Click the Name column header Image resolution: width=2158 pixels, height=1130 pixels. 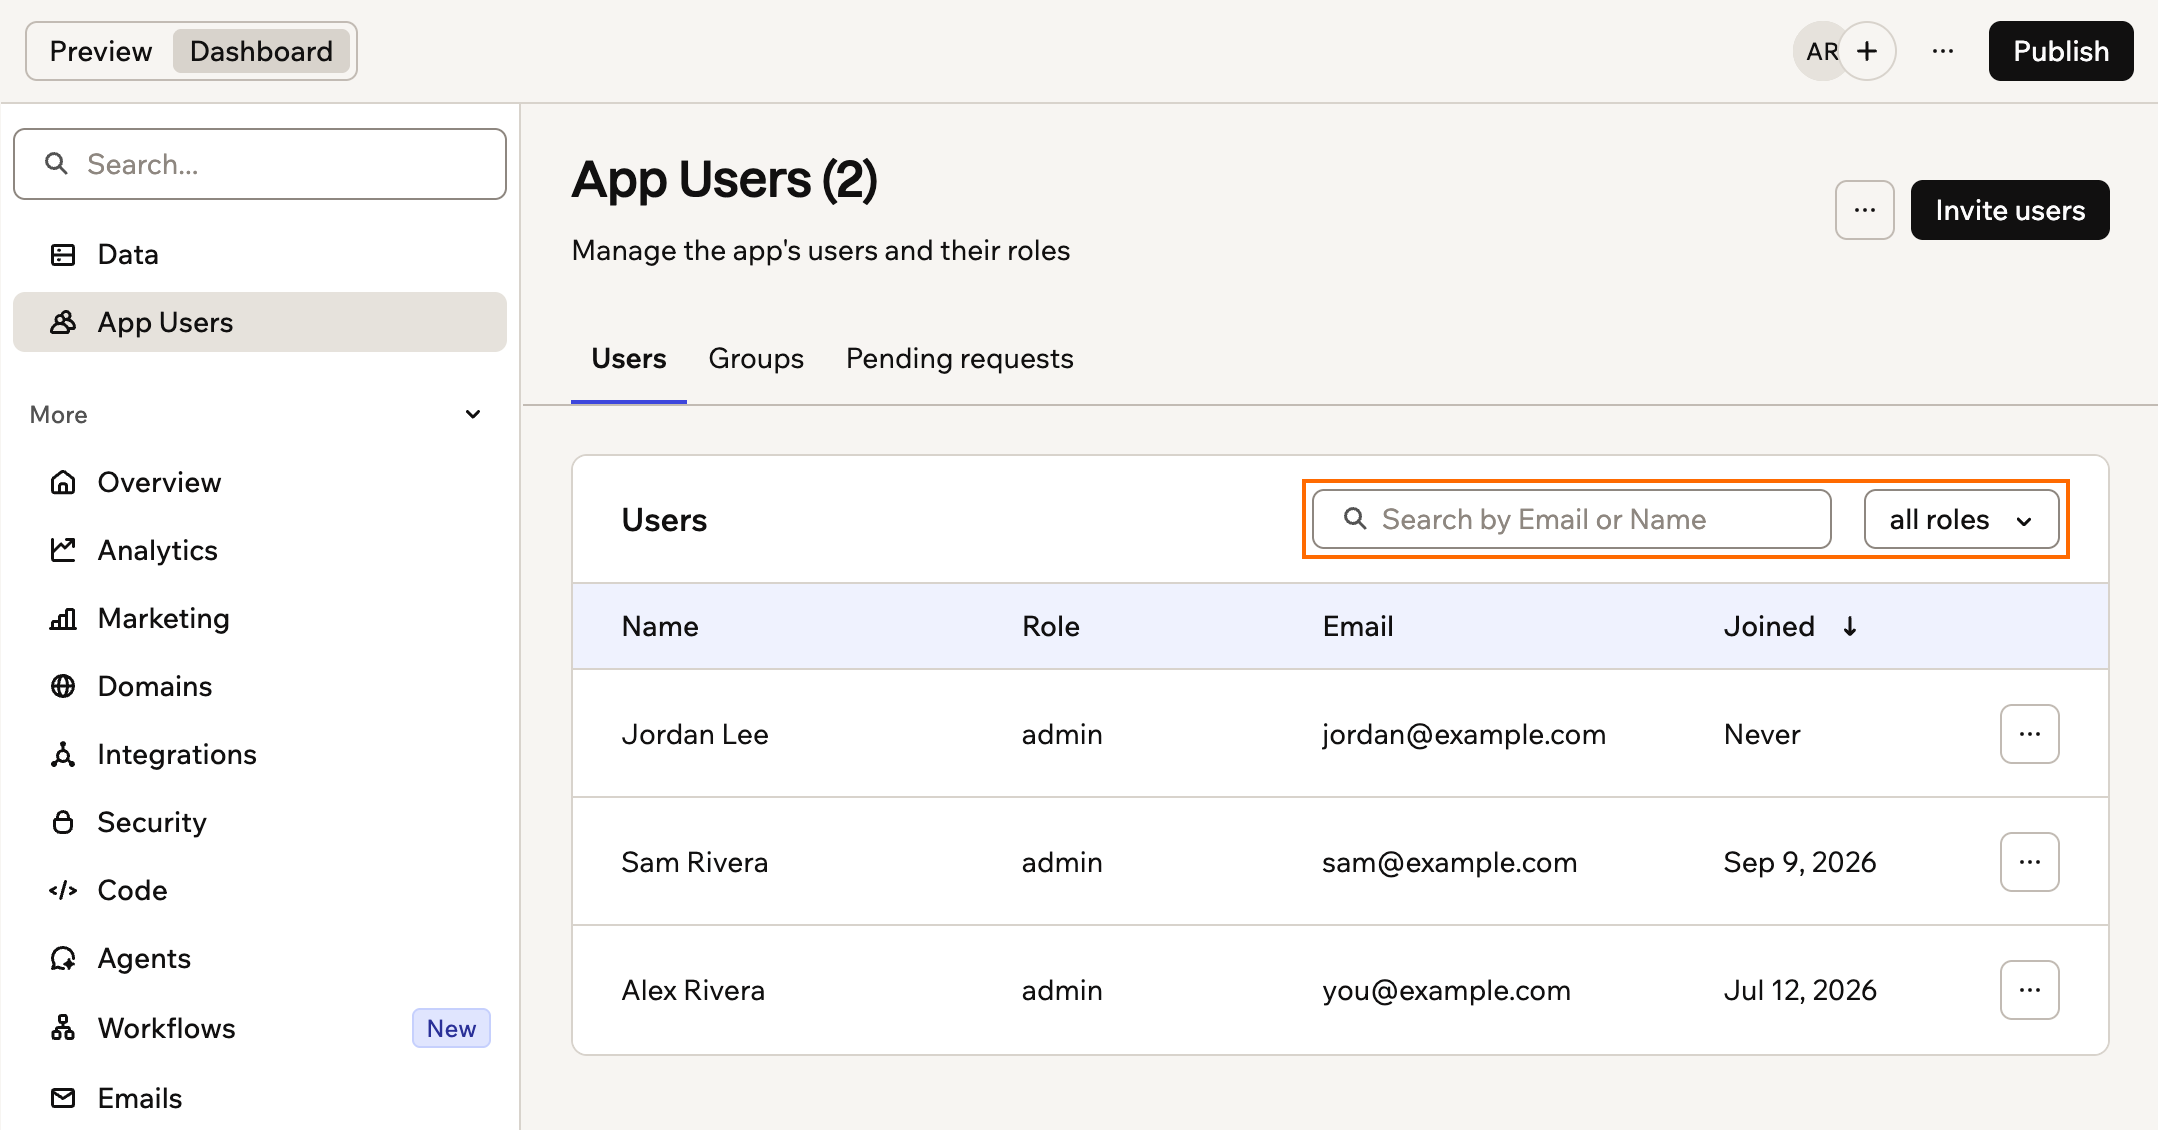point(660,626)
